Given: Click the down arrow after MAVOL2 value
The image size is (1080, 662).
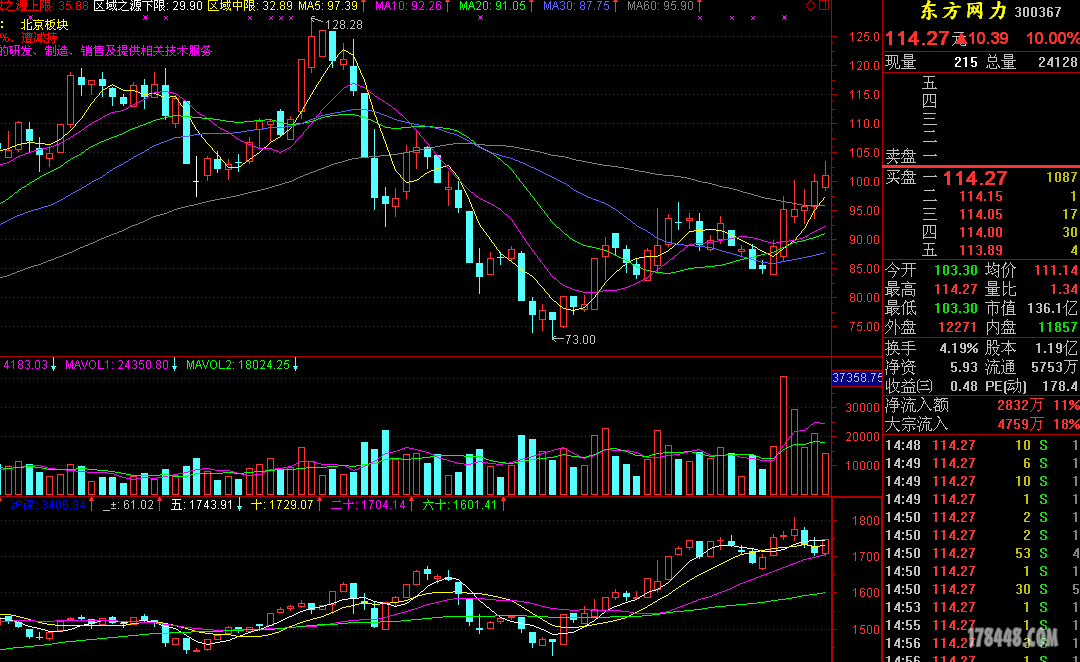Looking at the screenshot, I should [296, 365].
